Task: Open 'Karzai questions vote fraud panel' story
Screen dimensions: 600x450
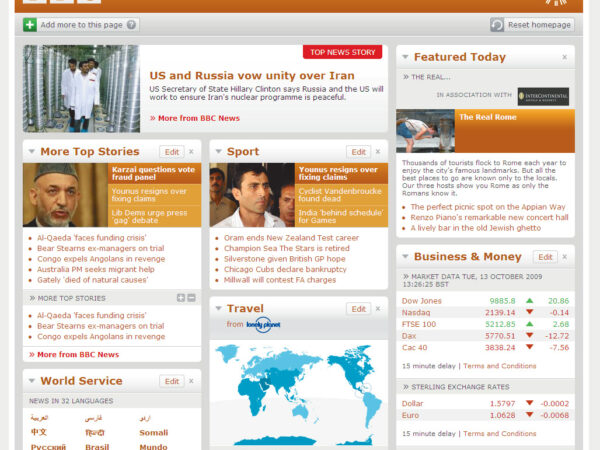Action: 153,173
